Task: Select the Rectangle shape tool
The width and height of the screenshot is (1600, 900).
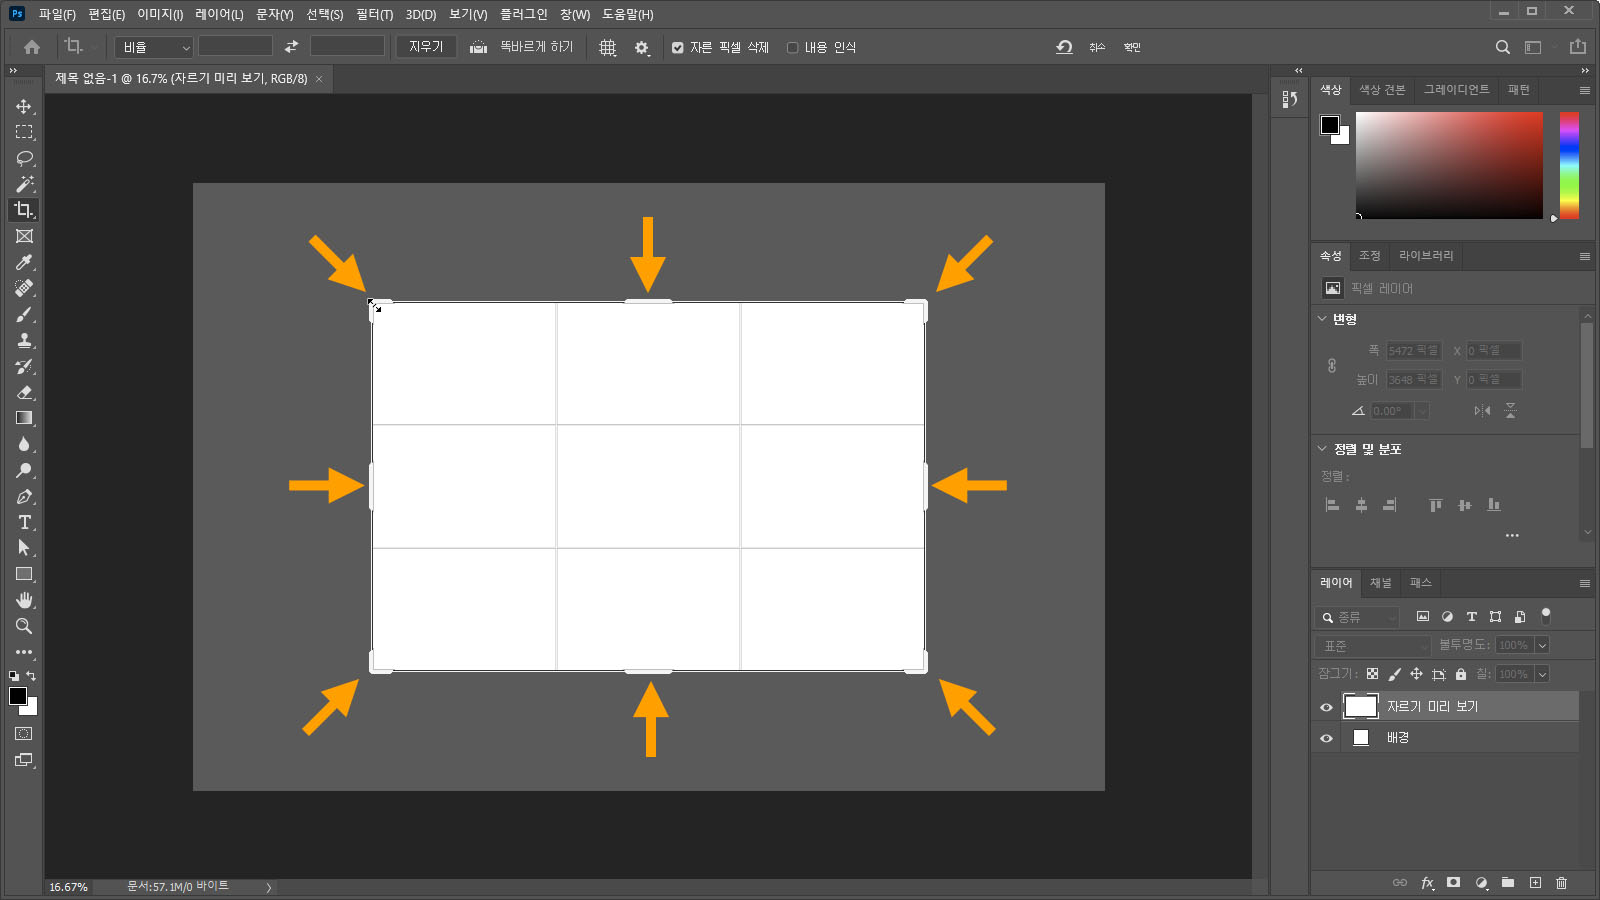Action: tap(24, 574)
